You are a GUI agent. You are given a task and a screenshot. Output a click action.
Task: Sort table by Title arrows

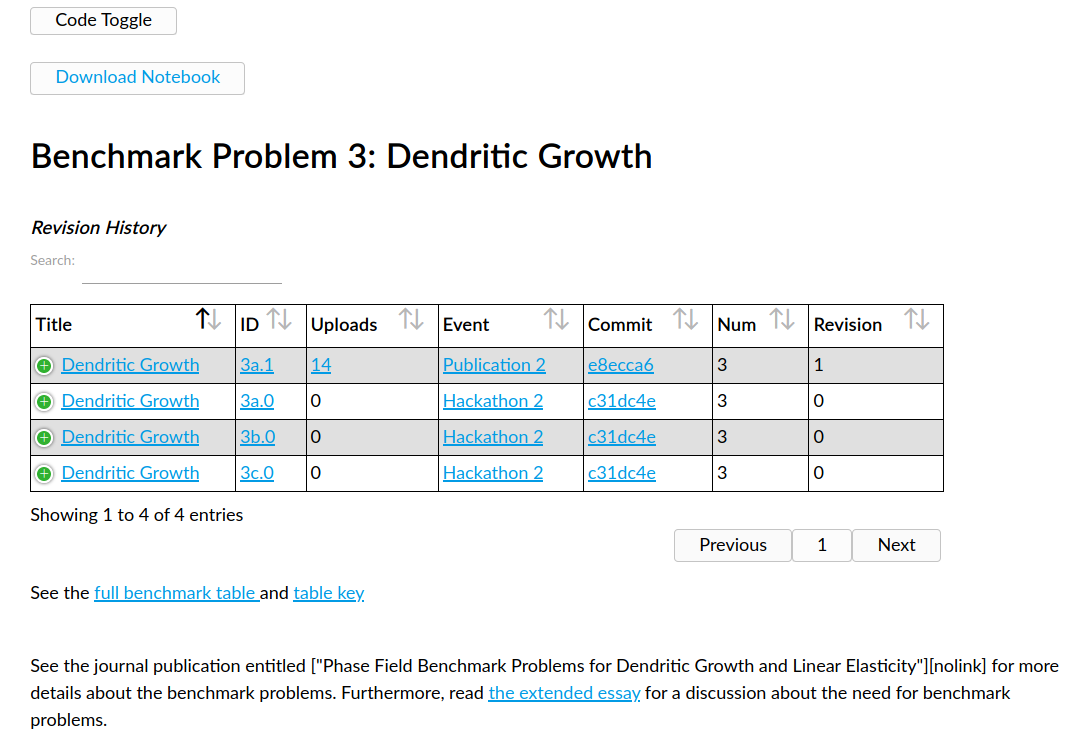coord(209,319)
